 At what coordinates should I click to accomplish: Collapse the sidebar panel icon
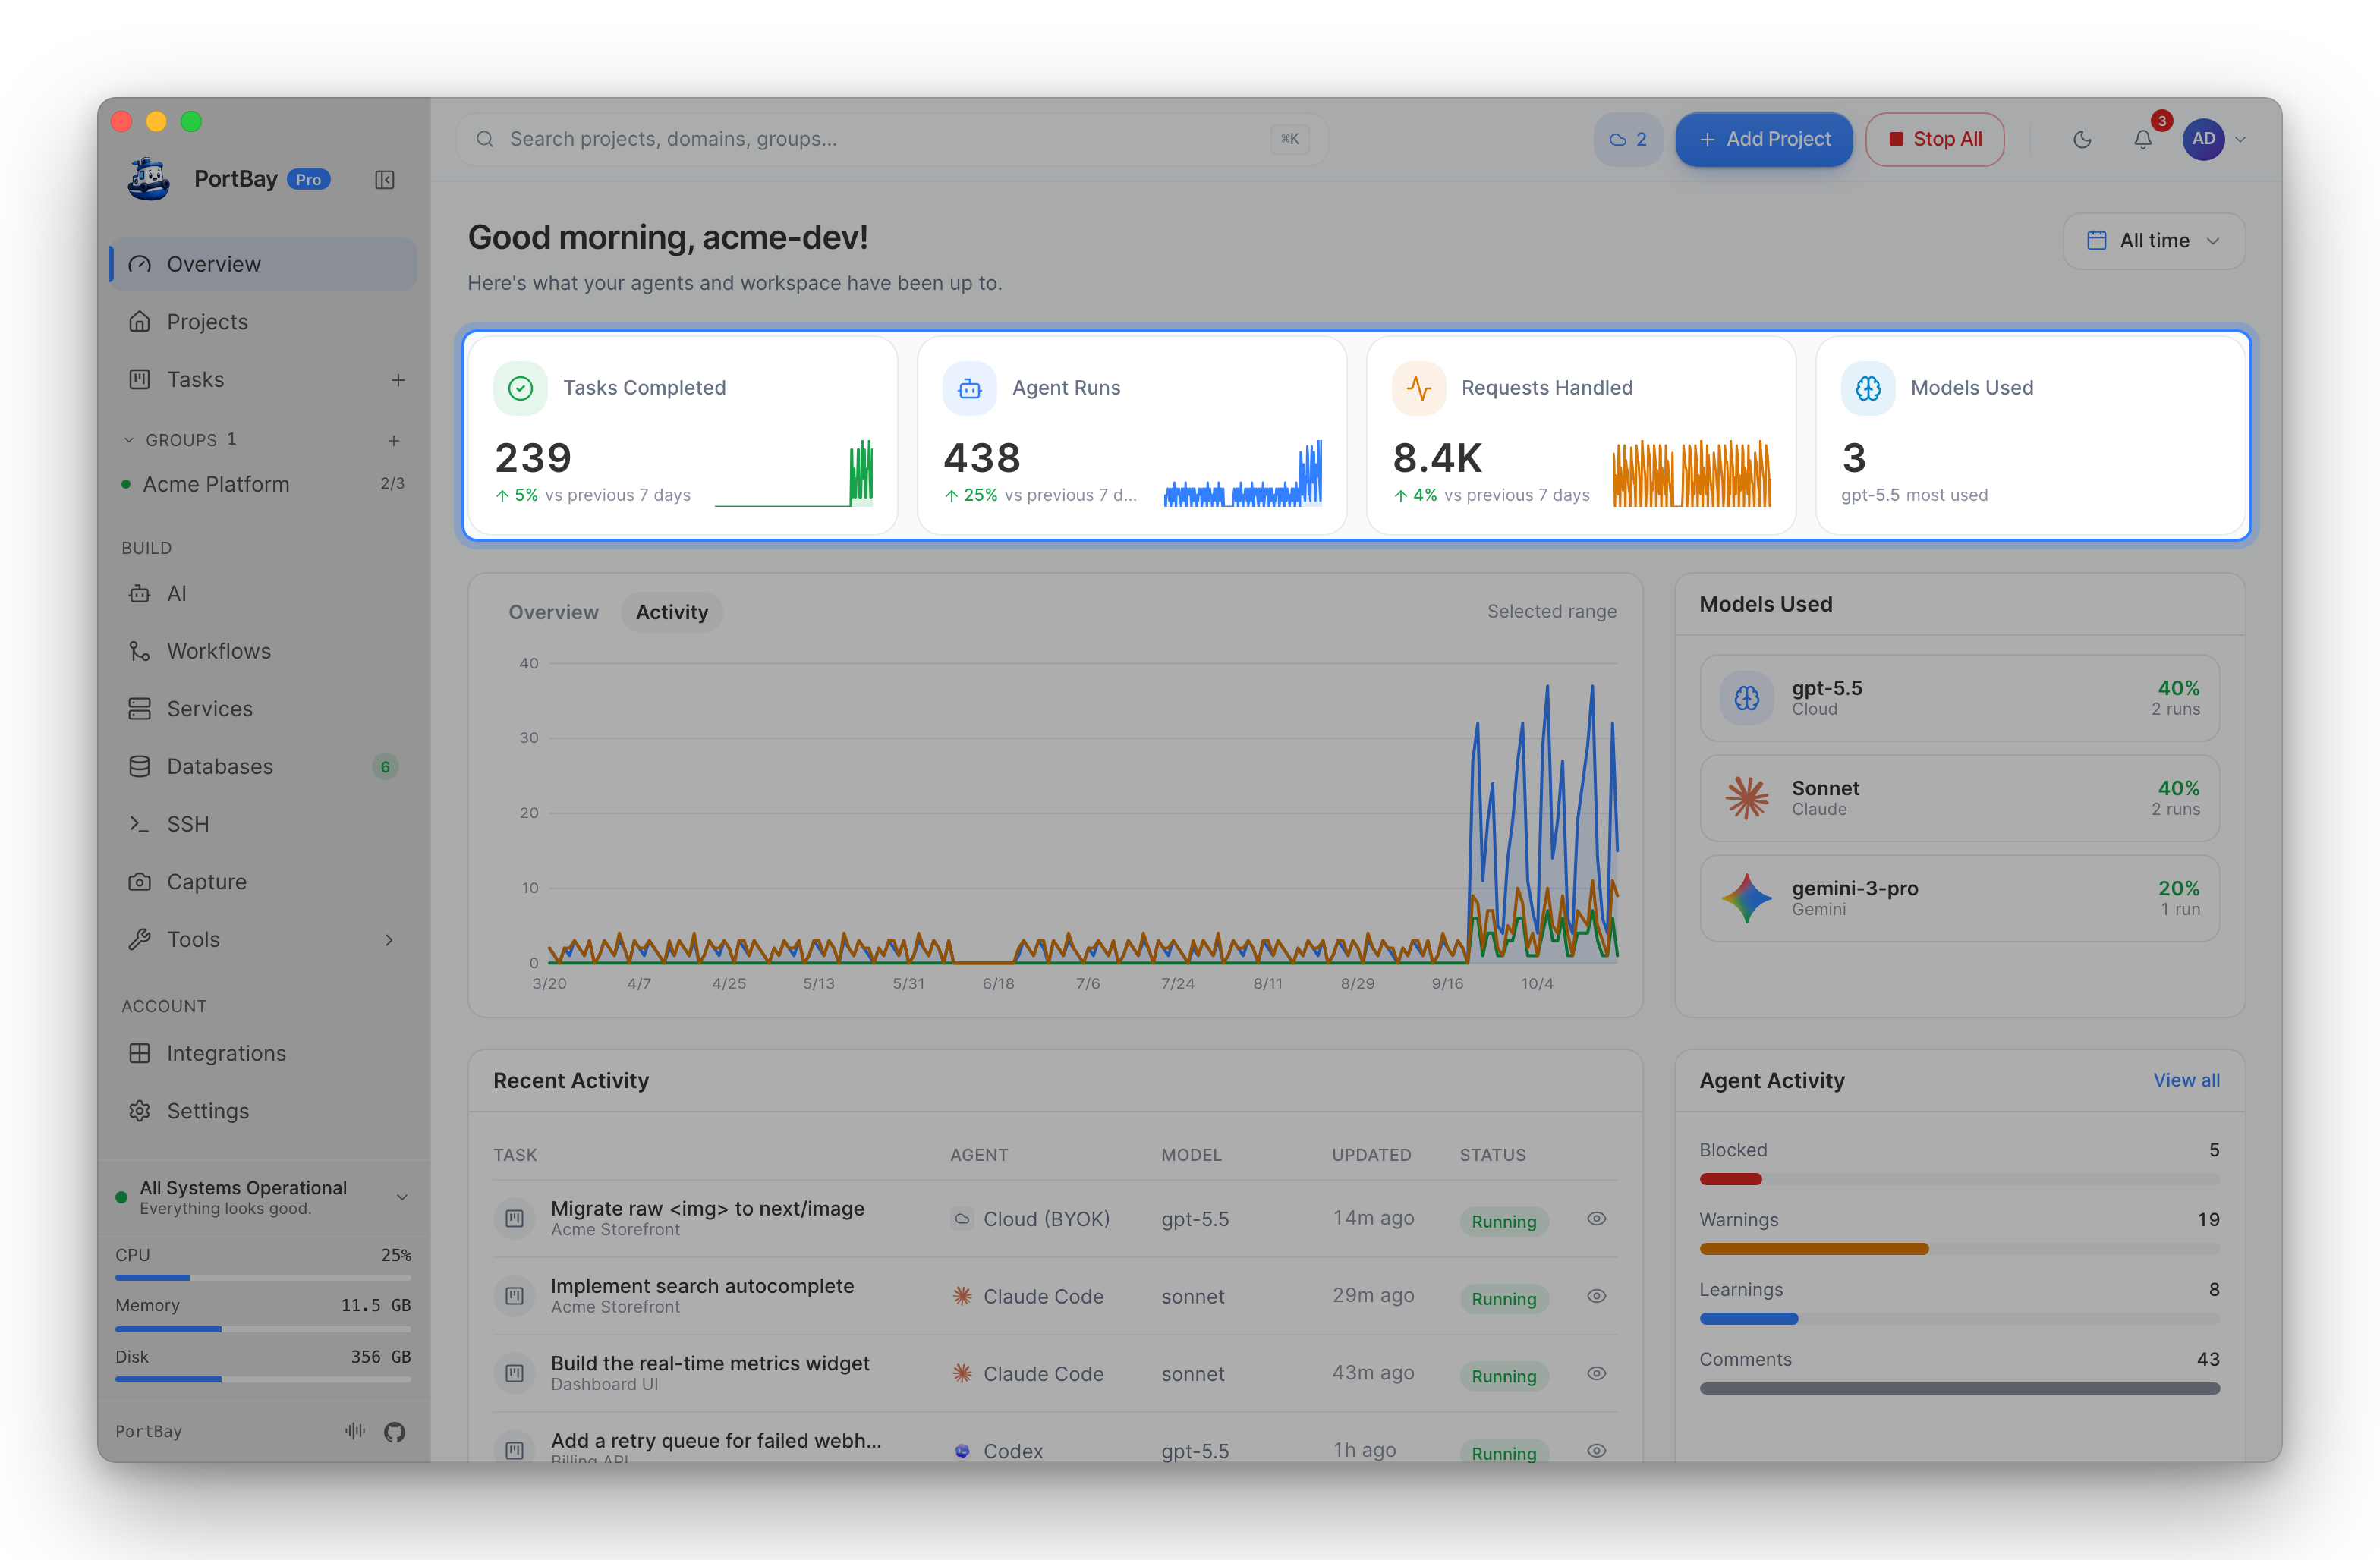coord(385,180)
